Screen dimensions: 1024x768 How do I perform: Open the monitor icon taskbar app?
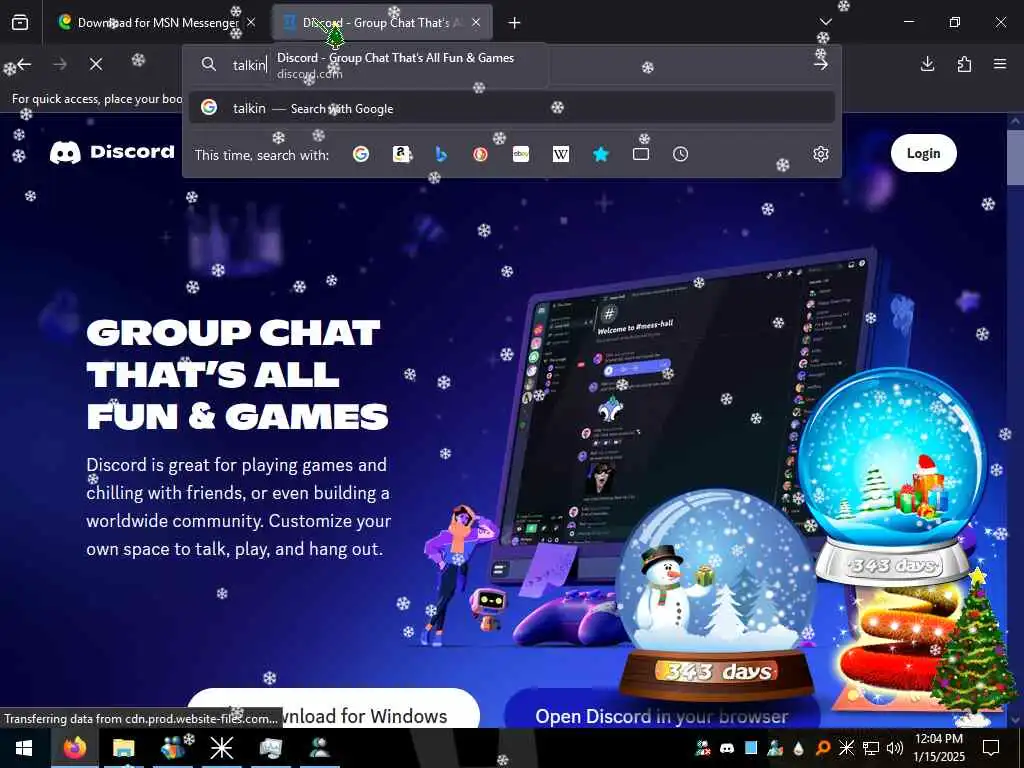pyautogui.click(x=270, y=748)
